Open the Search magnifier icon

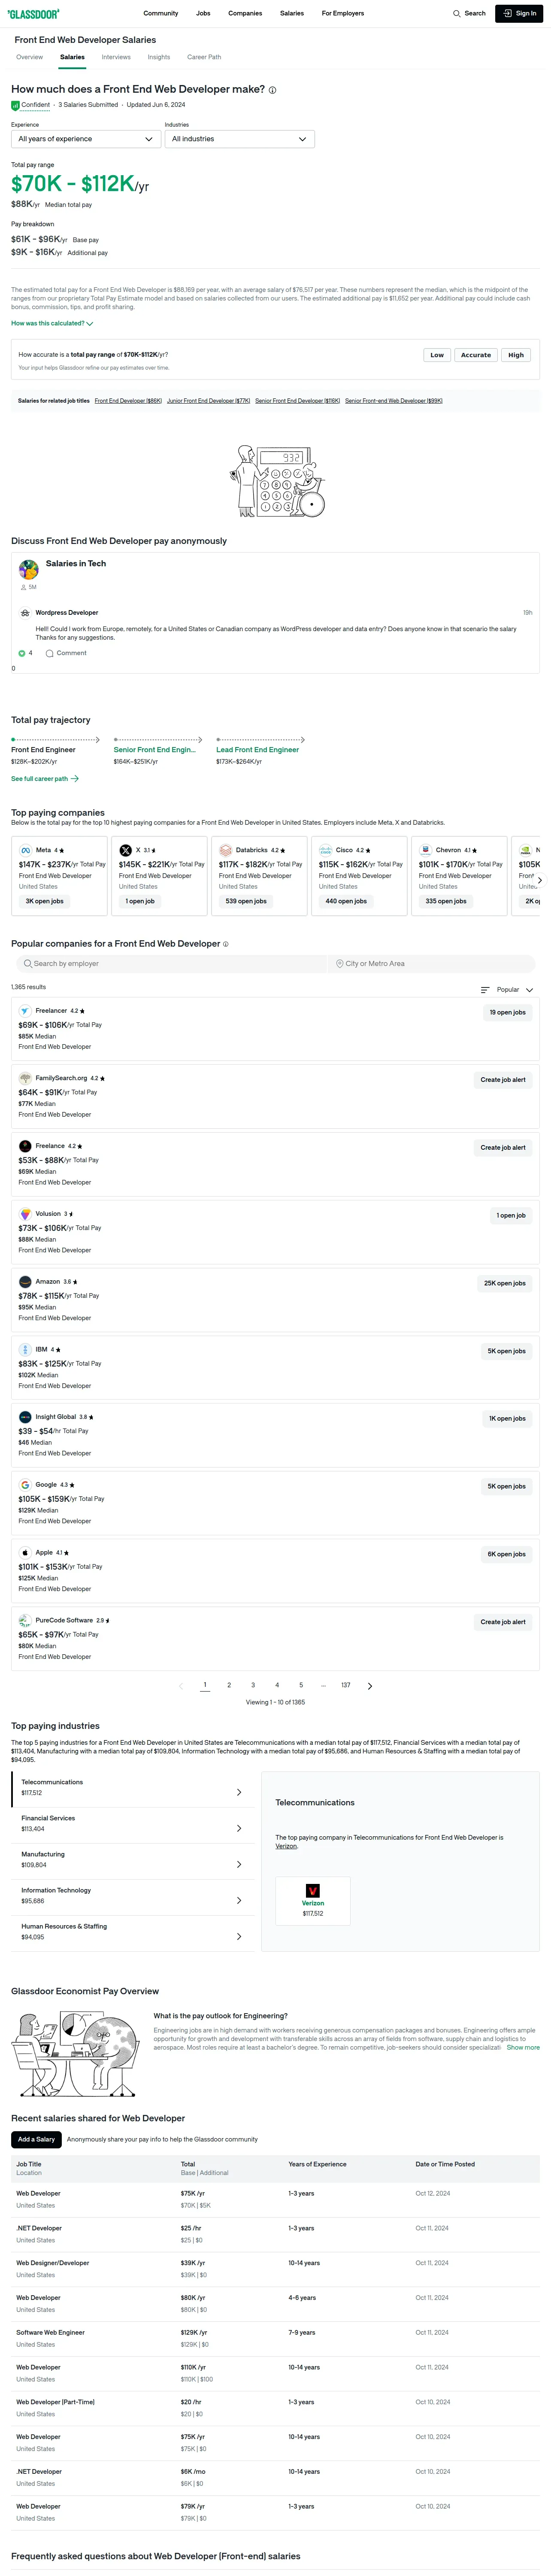point(457,14)
